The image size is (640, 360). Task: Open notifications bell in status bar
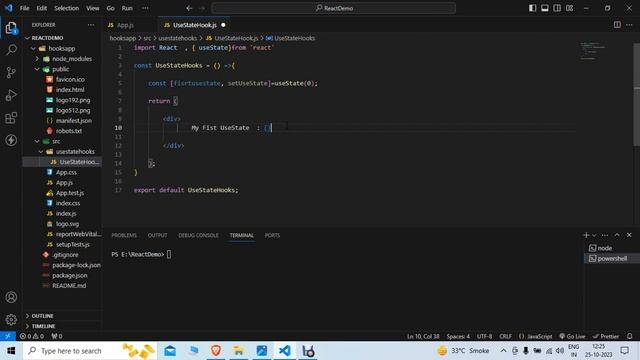(629, 336)
